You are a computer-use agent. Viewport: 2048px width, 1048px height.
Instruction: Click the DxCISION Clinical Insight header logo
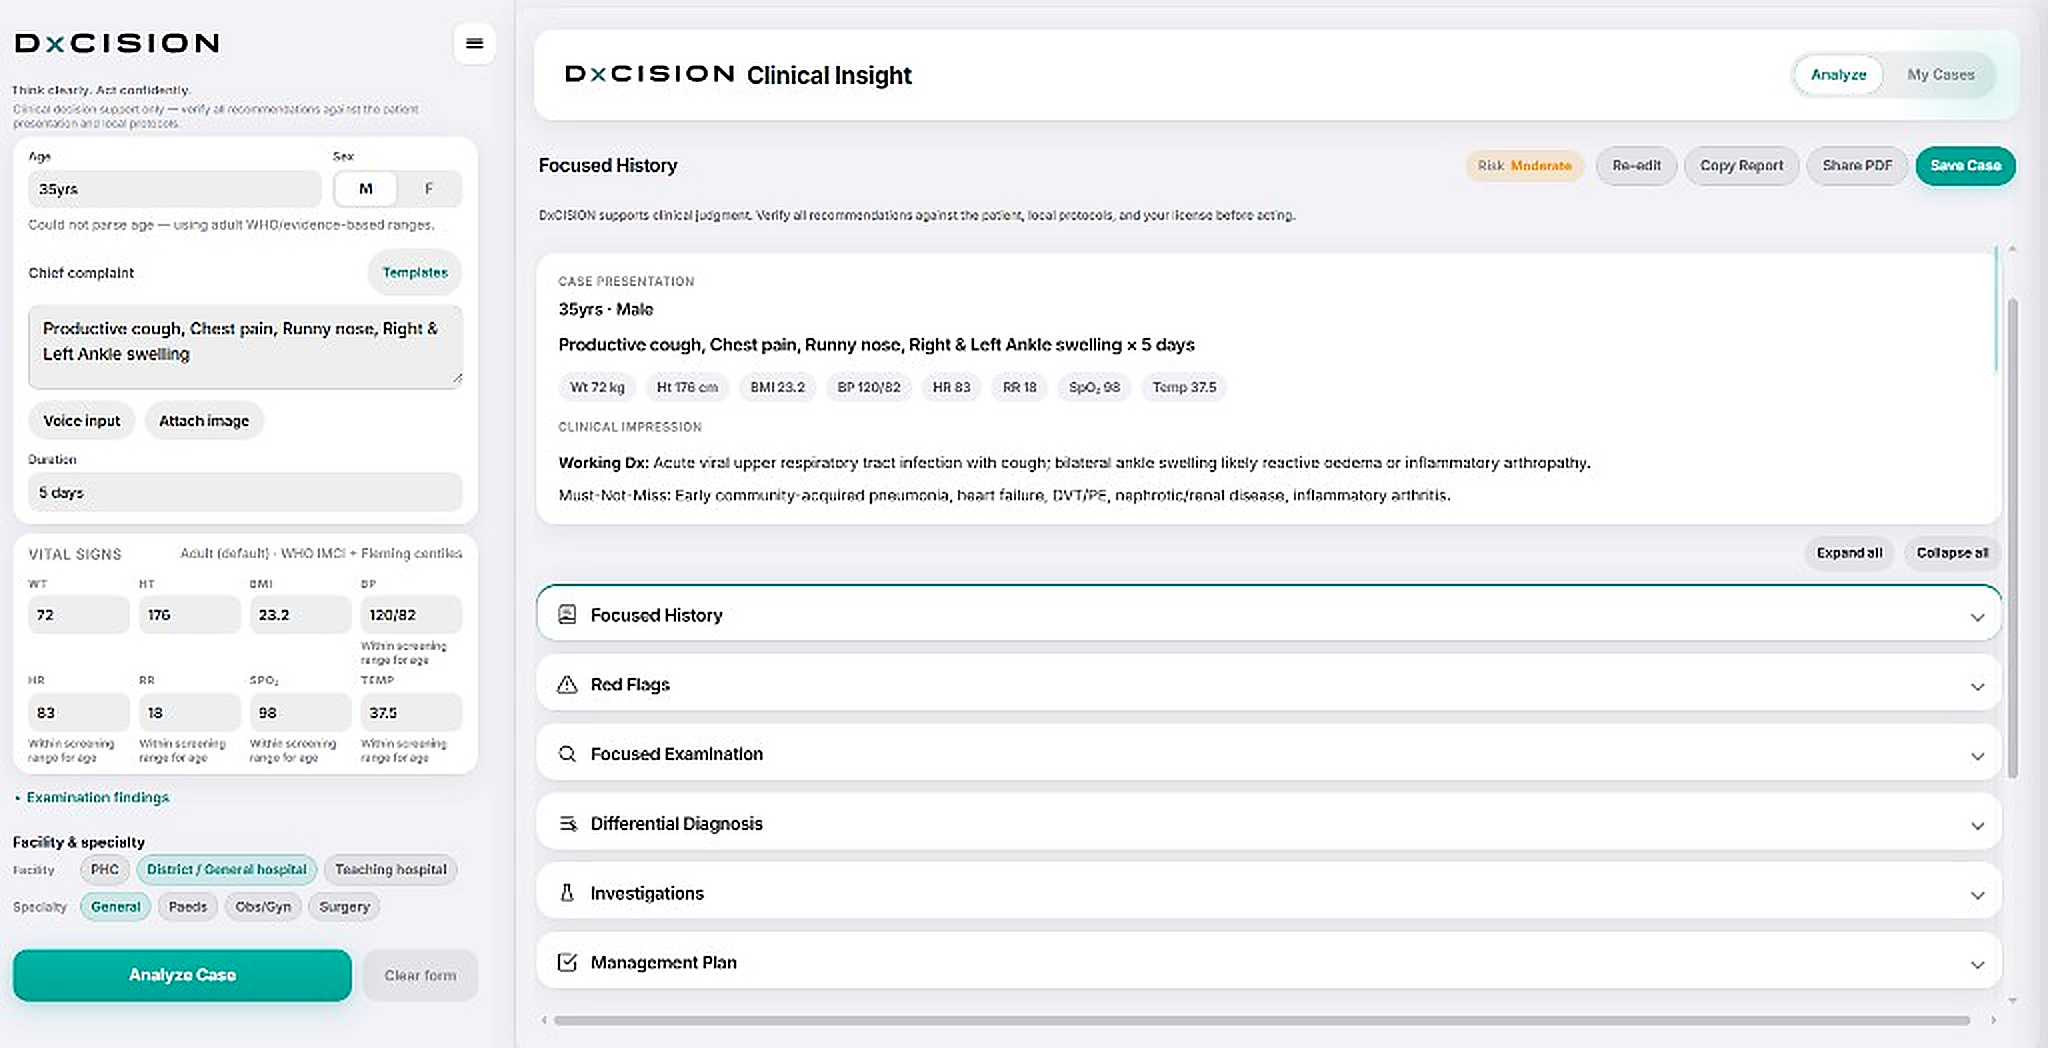click(650, 74)
